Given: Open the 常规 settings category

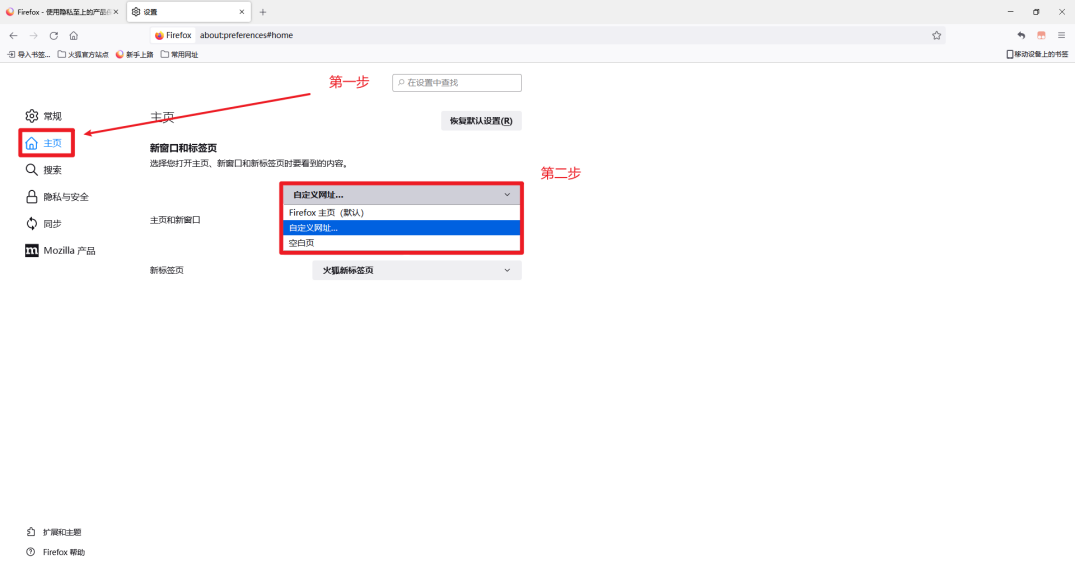Looking at the screenshot, I should [44, 116].
